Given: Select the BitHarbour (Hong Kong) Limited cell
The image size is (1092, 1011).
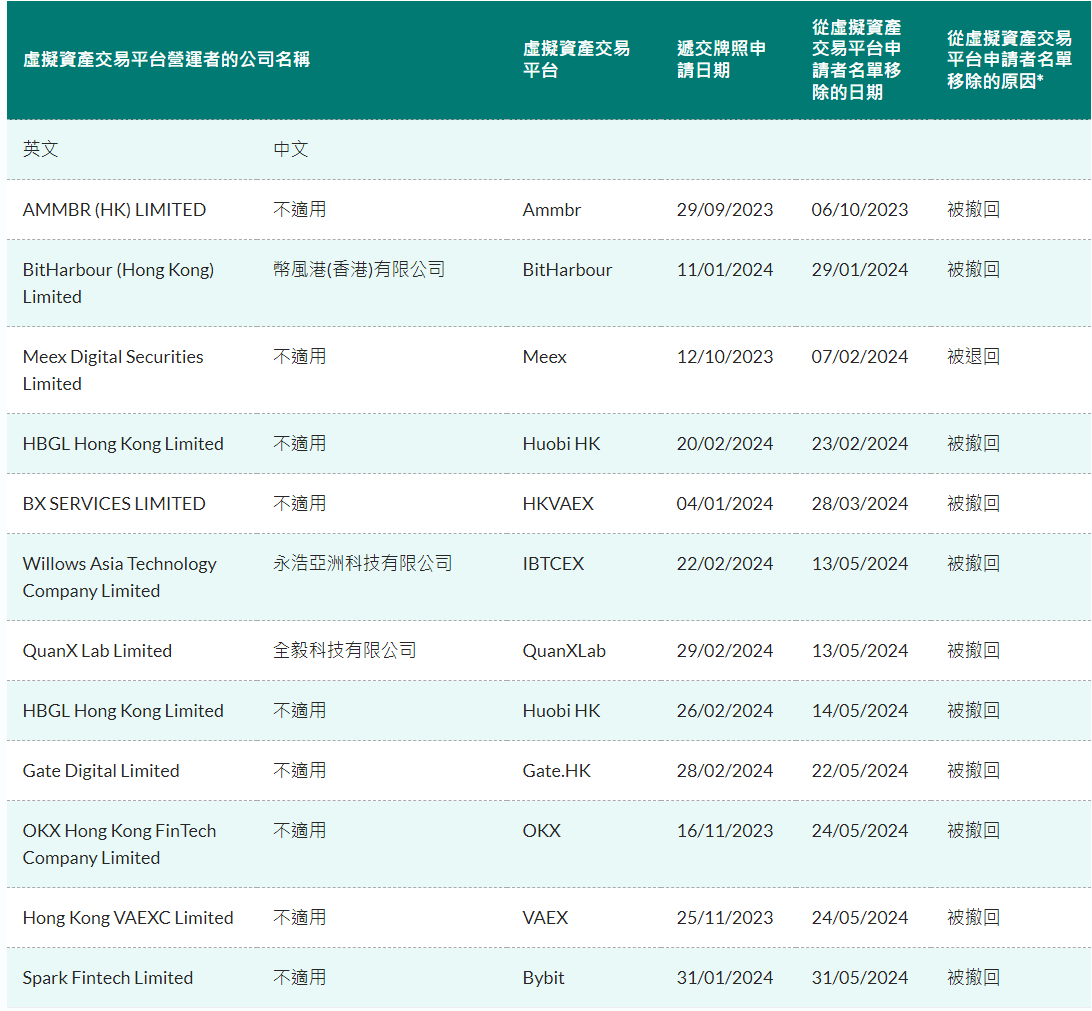Looking at the screenshot, I should coord(118,283).
